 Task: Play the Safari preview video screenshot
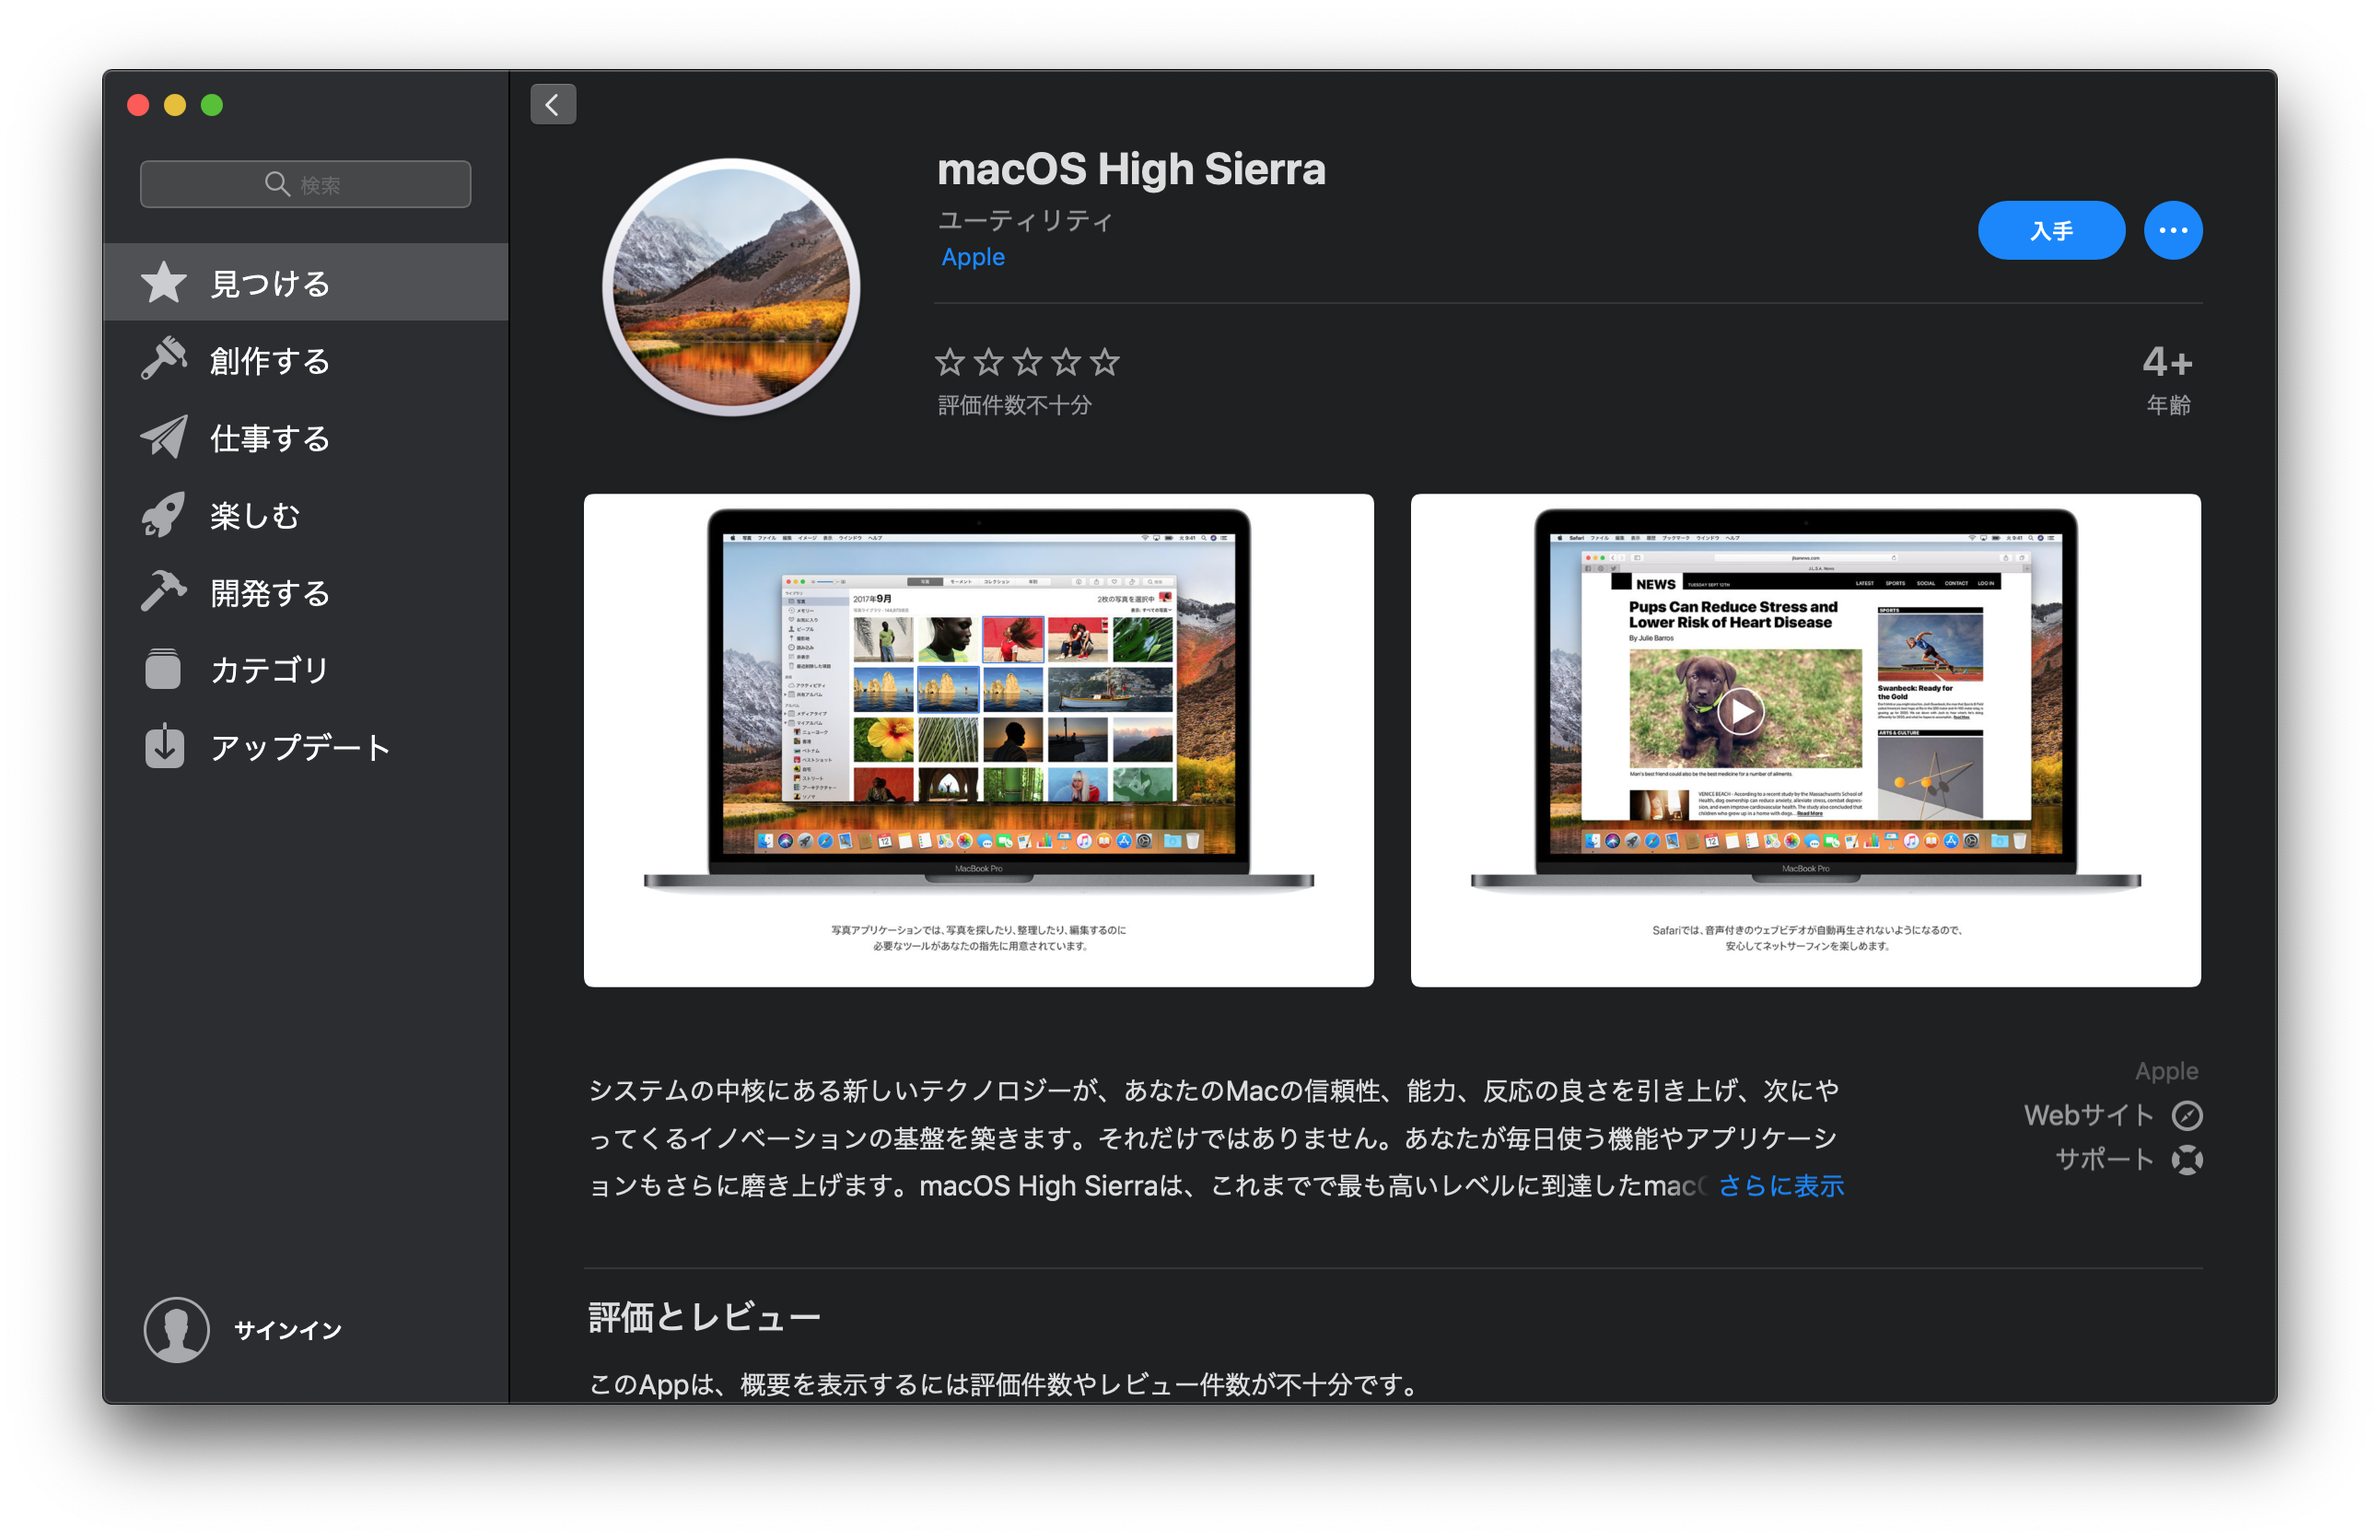click(1740, 712)
